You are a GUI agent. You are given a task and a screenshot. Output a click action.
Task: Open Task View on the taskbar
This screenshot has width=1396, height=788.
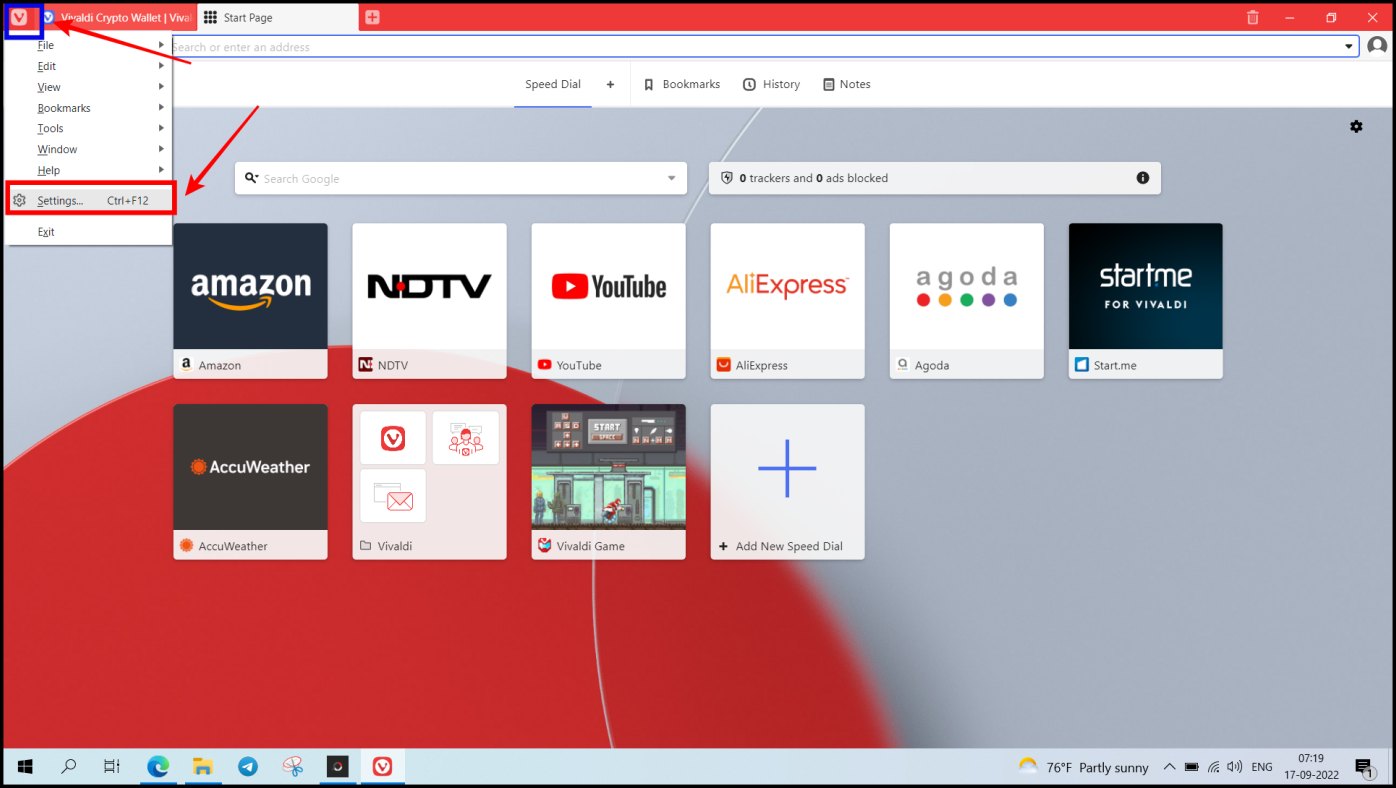click(x=112, y=767)
